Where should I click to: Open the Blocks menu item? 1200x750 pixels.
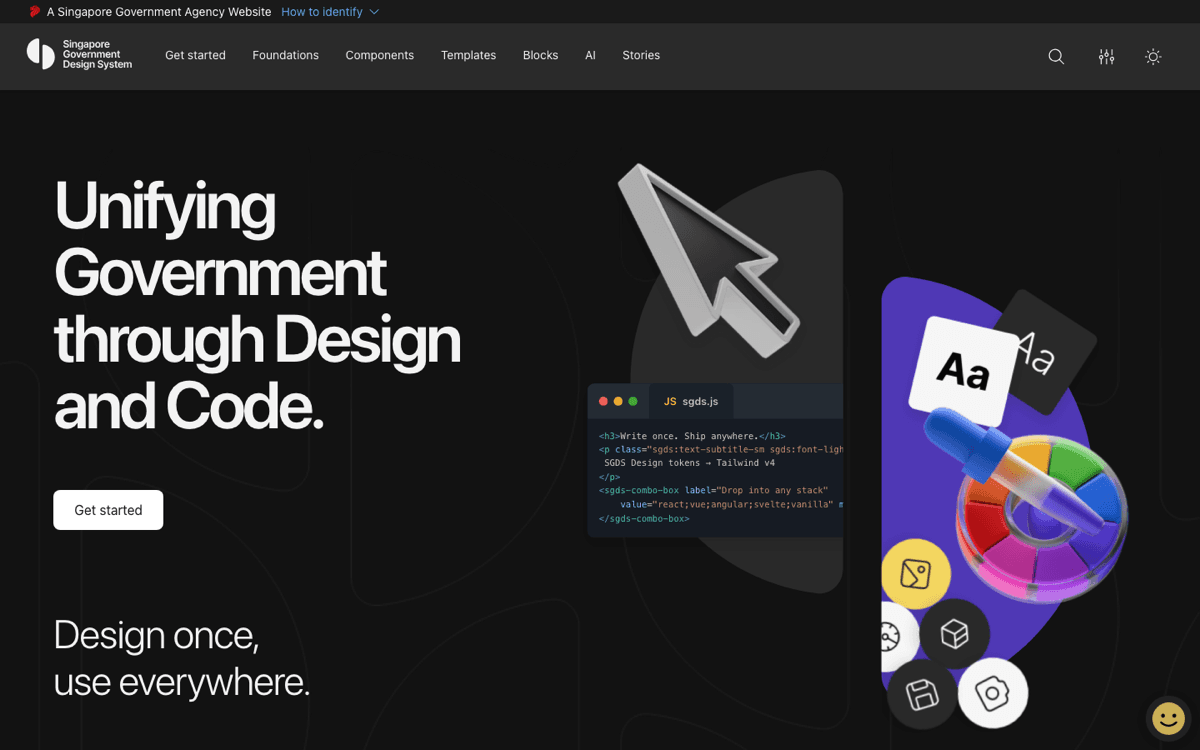(x=540, y=55)
